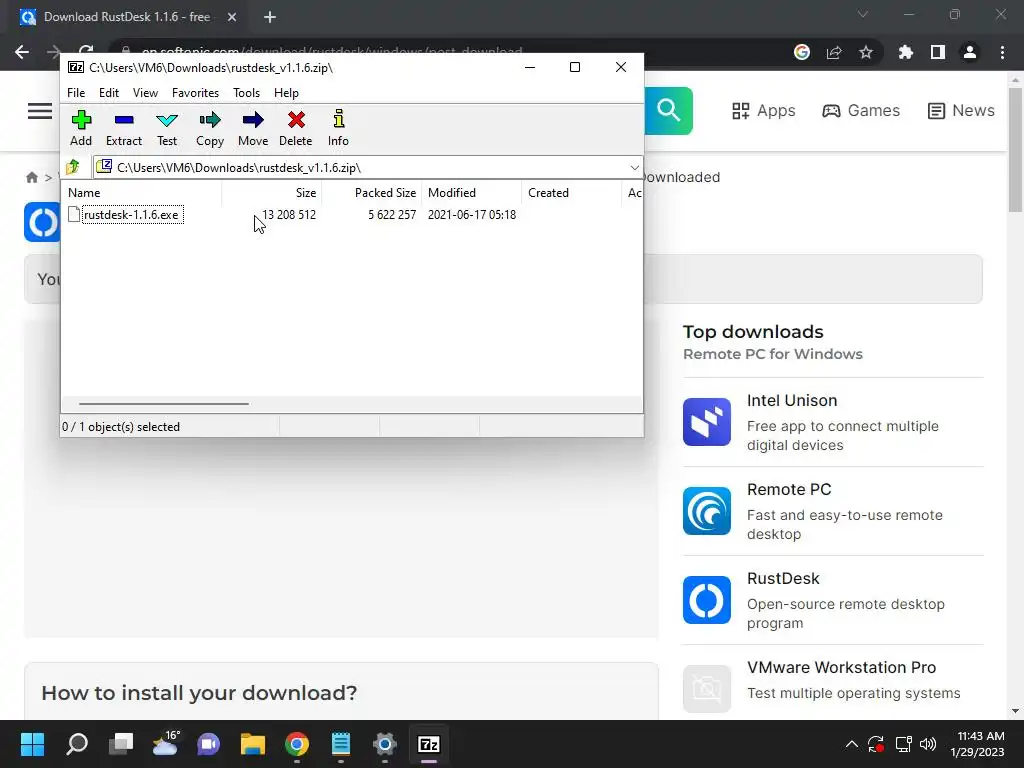Image resolution: width=1024 pixels, height=768 pixels.
Task: Click the Remote PC app icon
Action: [x=707, y=511]
